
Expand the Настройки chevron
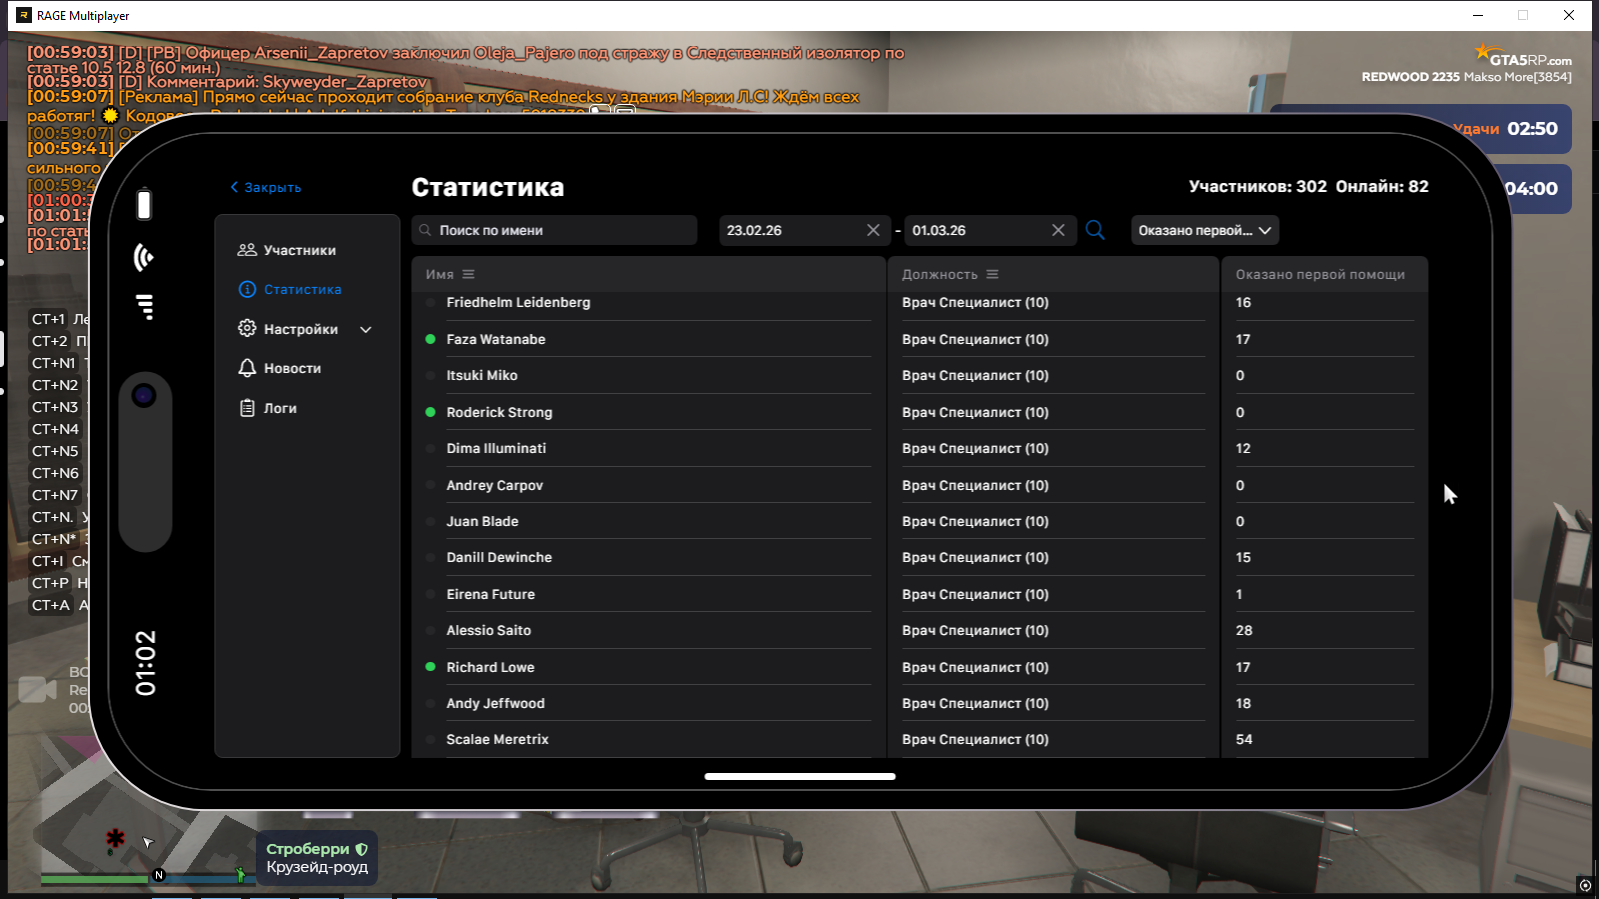[366, 329]
